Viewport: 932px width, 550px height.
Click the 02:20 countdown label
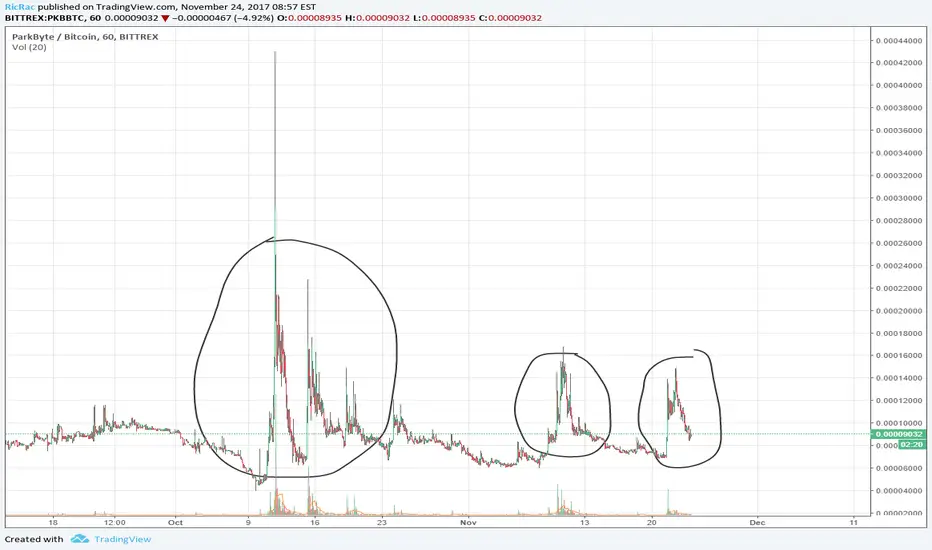[912, 444]
